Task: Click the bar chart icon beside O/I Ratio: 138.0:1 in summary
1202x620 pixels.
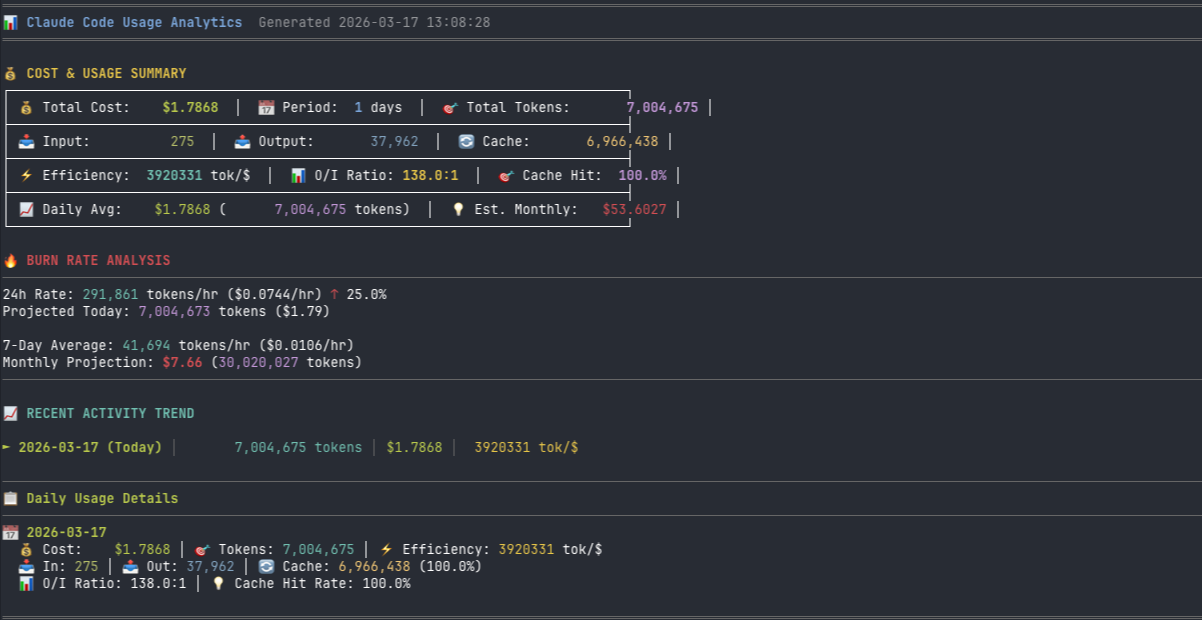Action: (298, 176)
